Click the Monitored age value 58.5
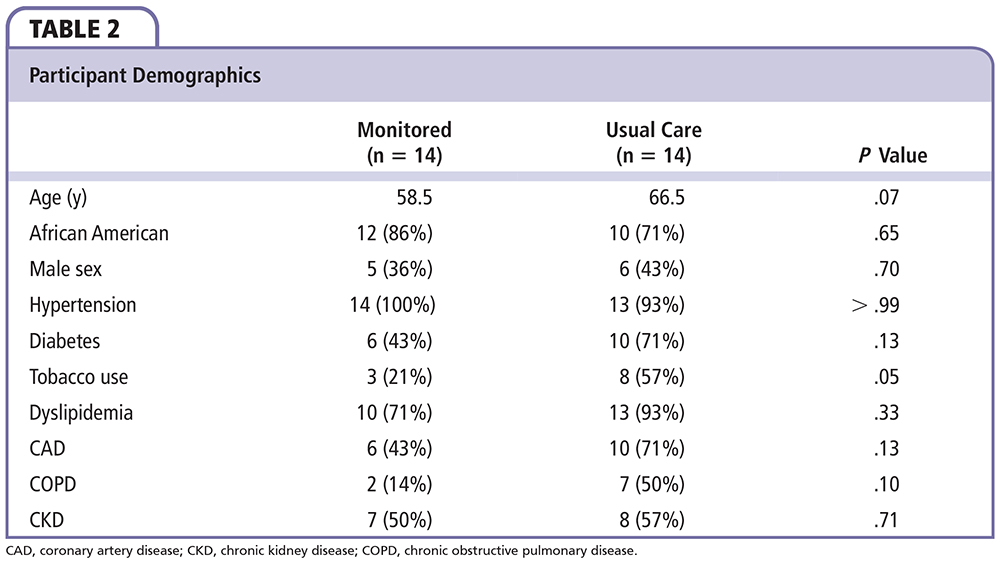This screenshot has width=1000, height=562. click(x=412, y=198)
